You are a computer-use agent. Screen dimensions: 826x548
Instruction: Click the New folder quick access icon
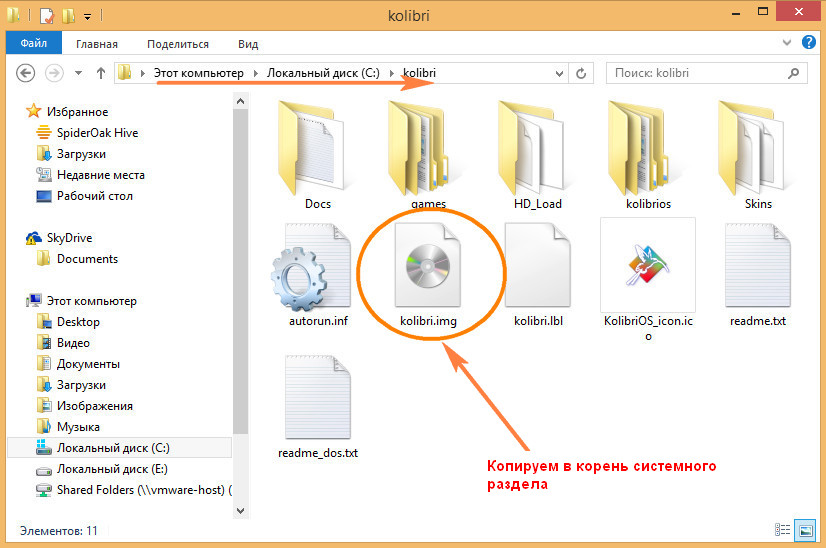click(68, 15)
